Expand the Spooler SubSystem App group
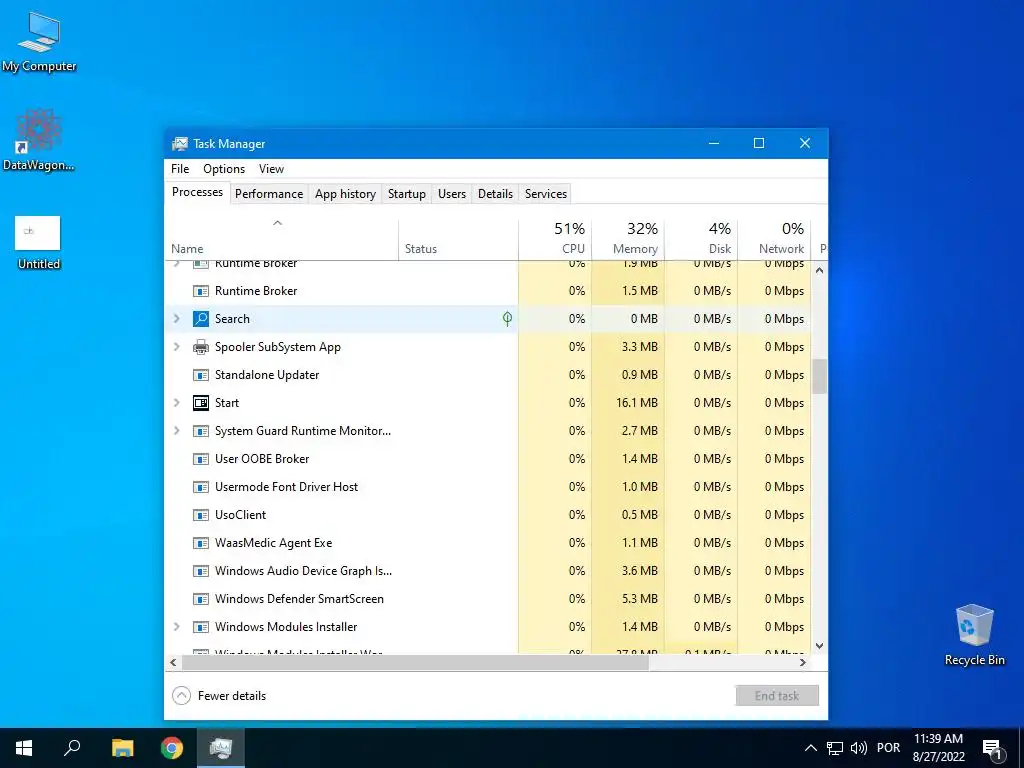Viewport: 1024px width, 768px height. pyautogui.click(x=176, y=347)
